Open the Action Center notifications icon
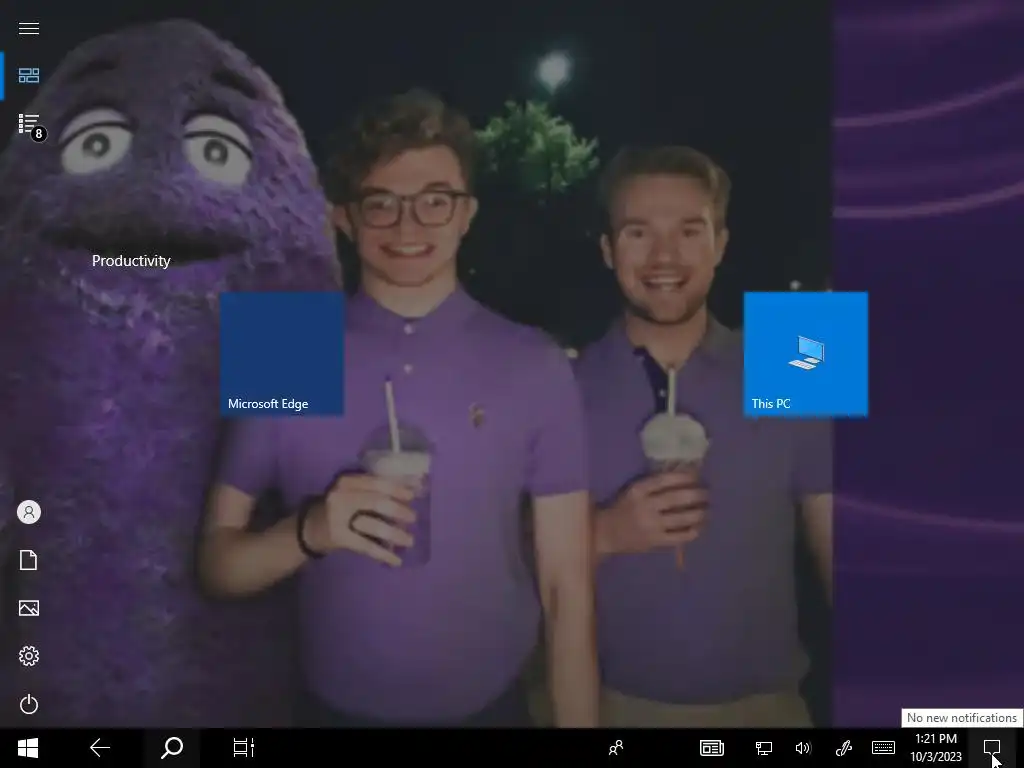1024x768 pixels. tap(991, 748)
